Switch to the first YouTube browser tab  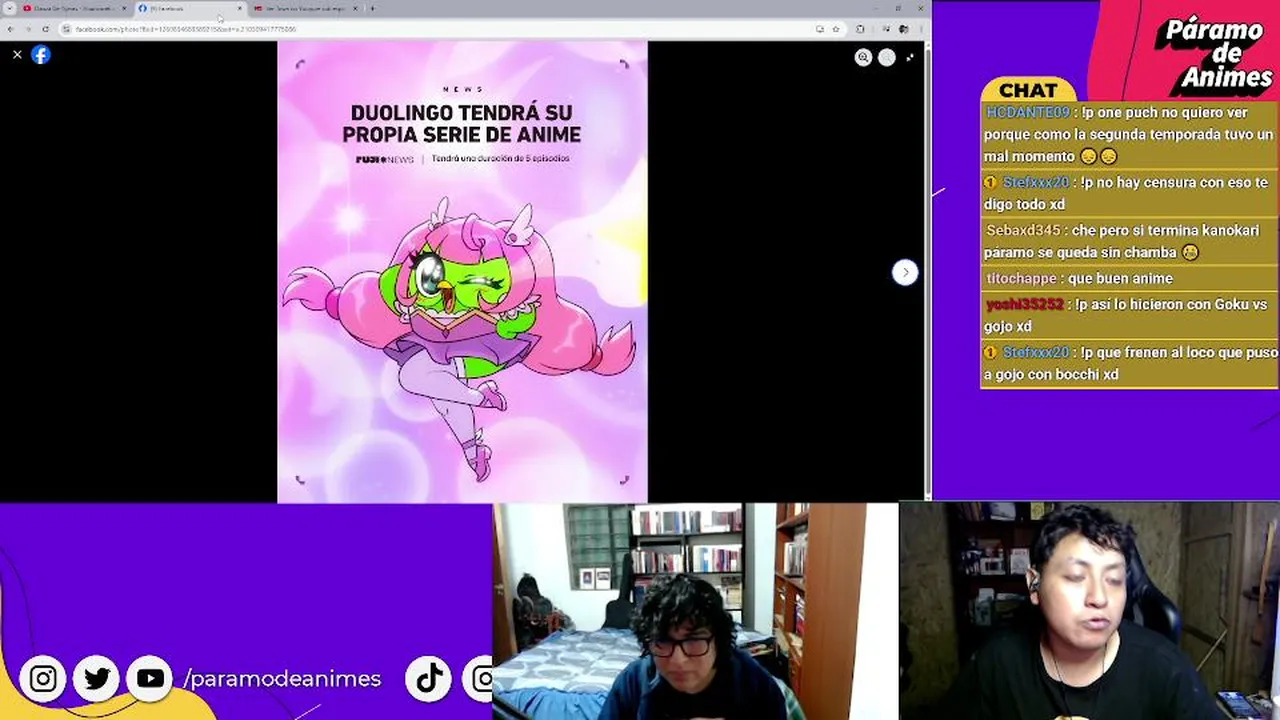coord(75,9)
